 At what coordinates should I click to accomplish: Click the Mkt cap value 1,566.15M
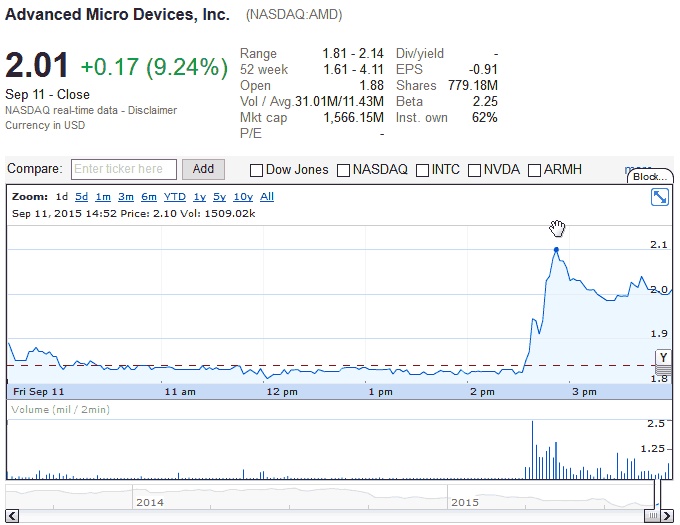353,117
